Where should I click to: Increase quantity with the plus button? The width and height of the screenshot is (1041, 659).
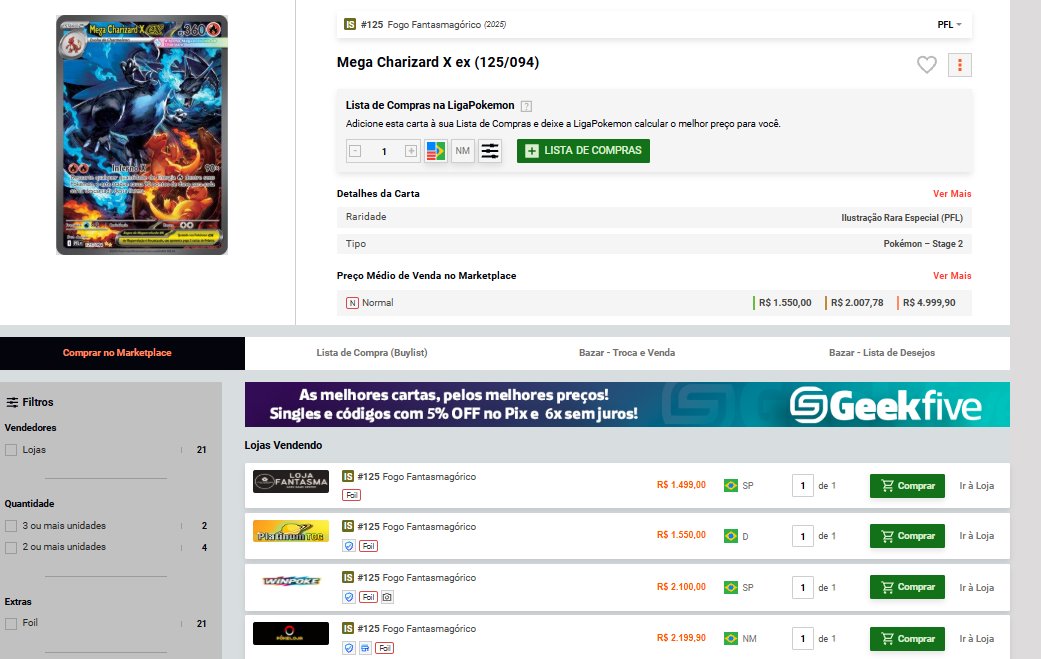click(411, 151)
